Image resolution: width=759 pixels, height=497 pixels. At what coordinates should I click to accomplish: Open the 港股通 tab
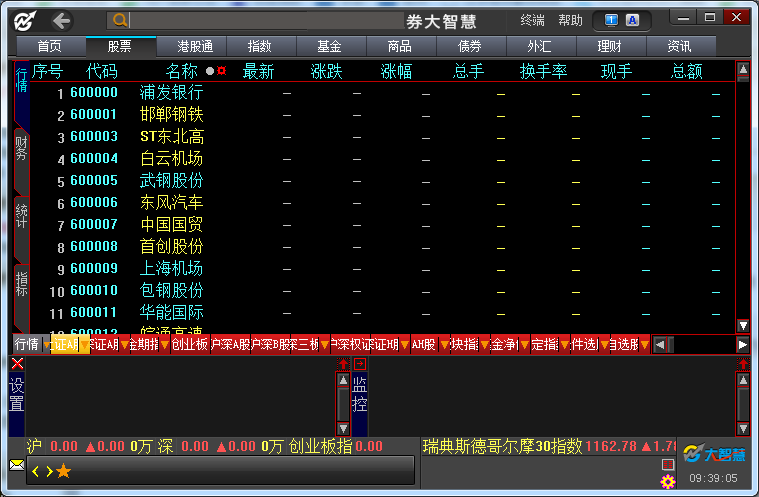pyautogui.click(x=191, y=46)
